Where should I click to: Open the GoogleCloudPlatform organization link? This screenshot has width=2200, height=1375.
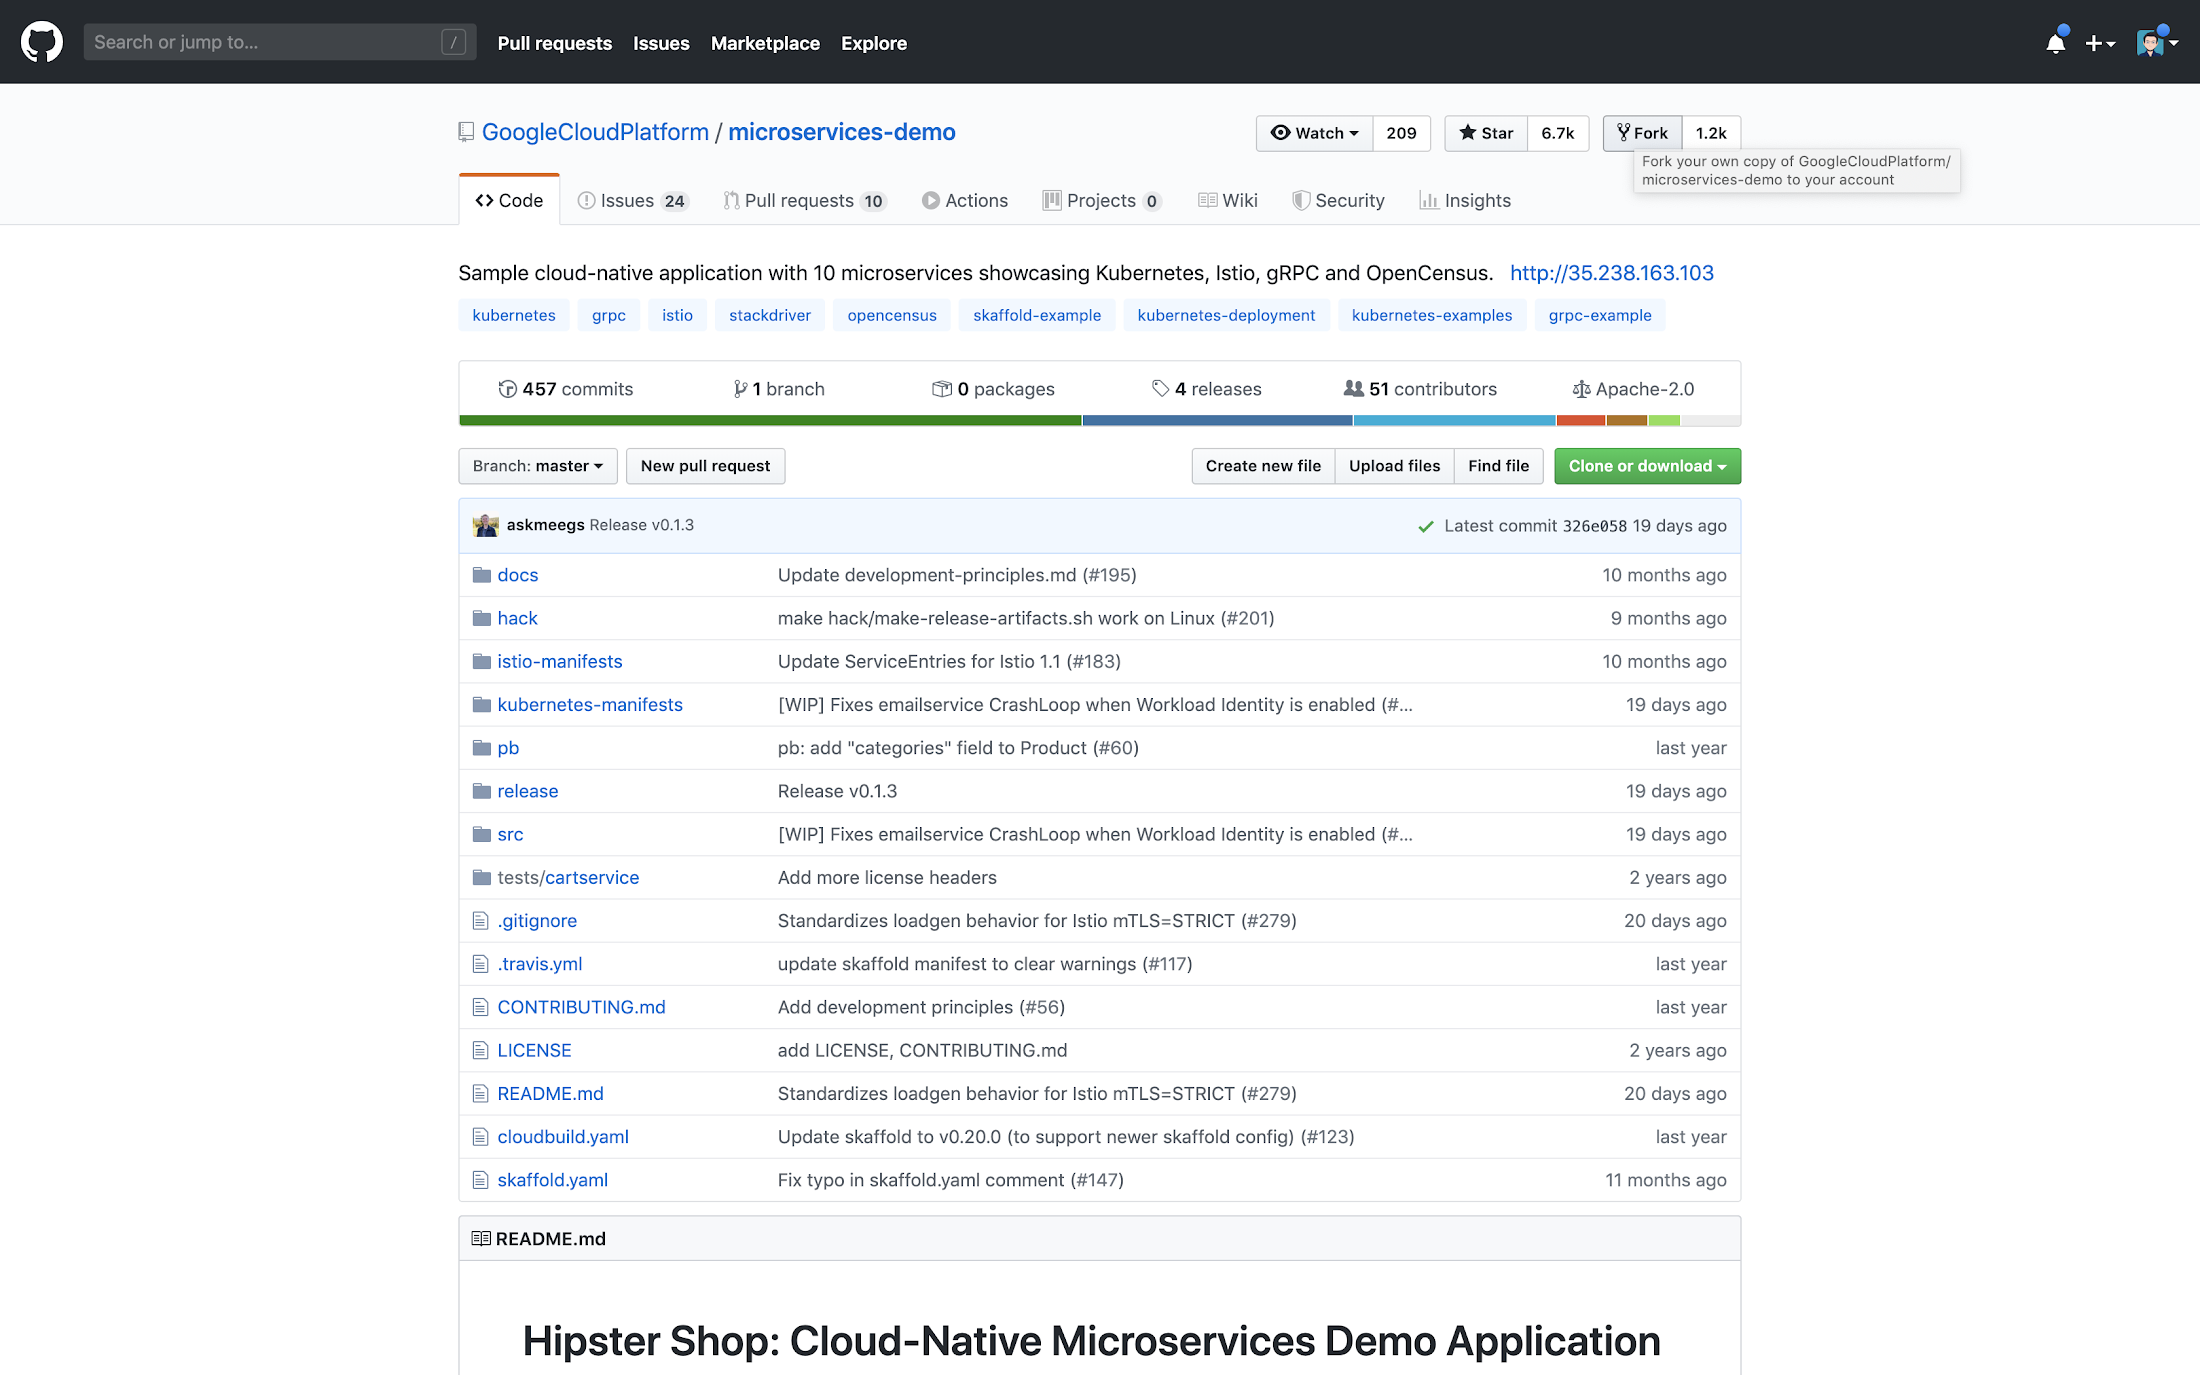coord(595,132)
